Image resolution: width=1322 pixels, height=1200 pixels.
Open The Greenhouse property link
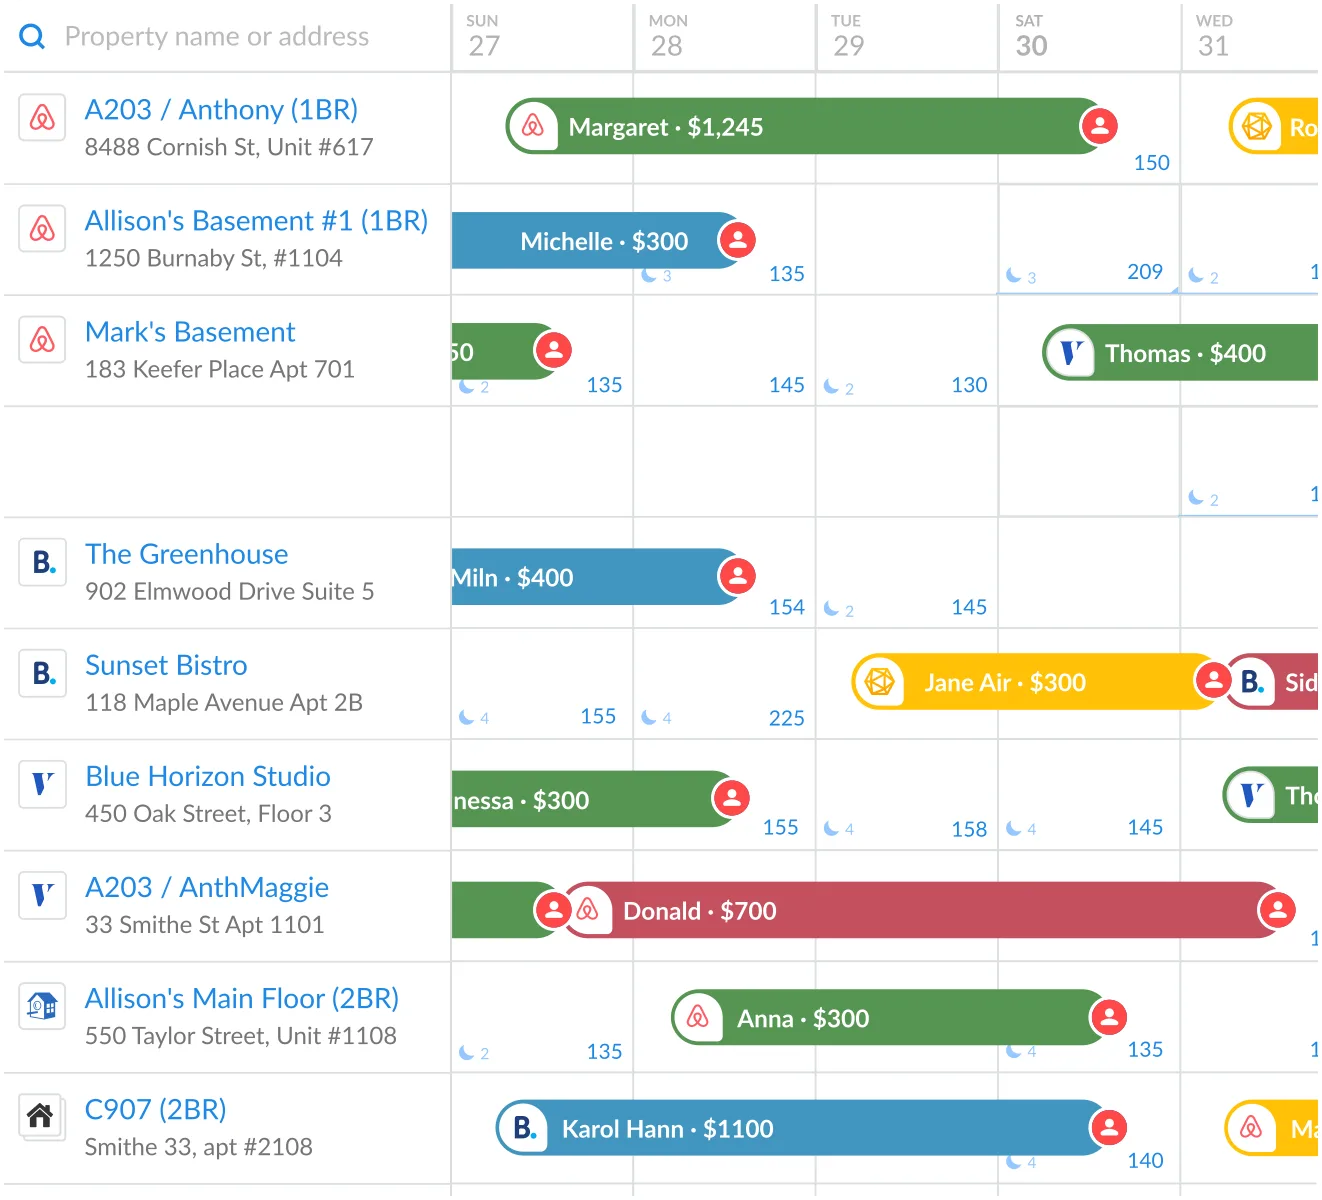[x=186, y=553]
